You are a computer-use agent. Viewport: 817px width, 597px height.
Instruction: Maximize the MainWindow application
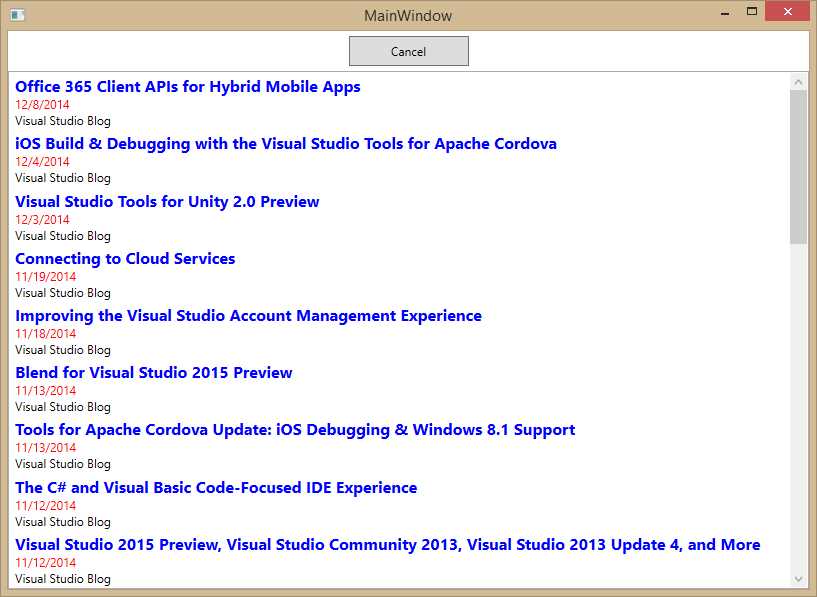click(753, 11)
